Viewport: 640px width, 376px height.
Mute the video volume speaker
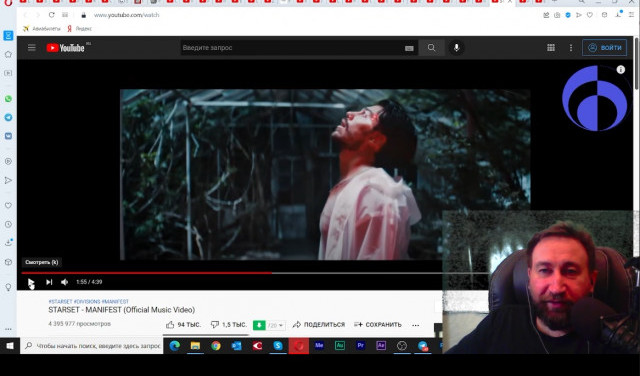click(64, 282)
